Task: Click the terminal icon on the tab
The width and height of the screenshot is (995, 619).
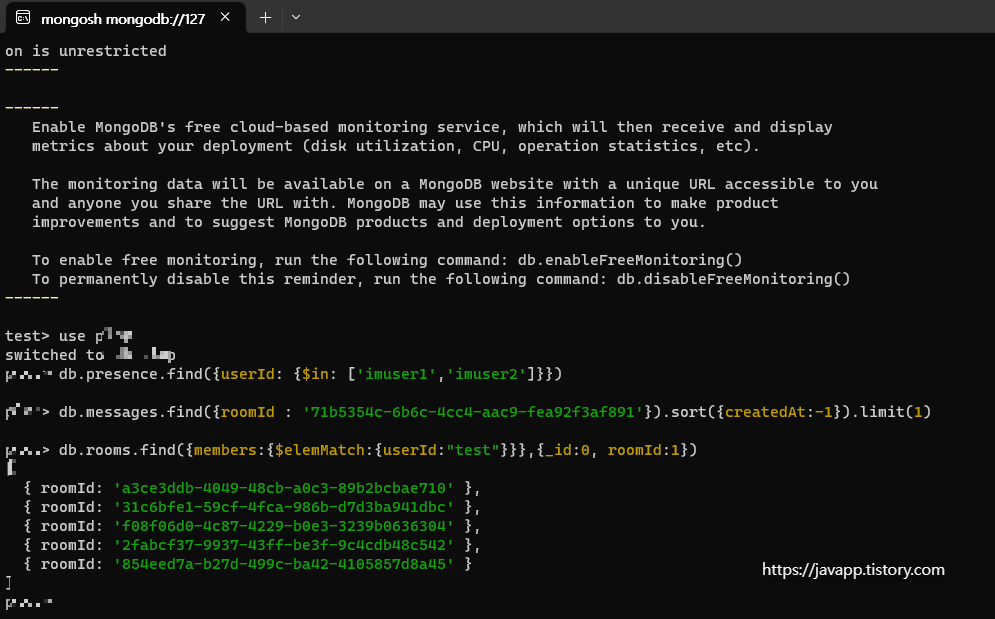Action: [x=23, y=18]
